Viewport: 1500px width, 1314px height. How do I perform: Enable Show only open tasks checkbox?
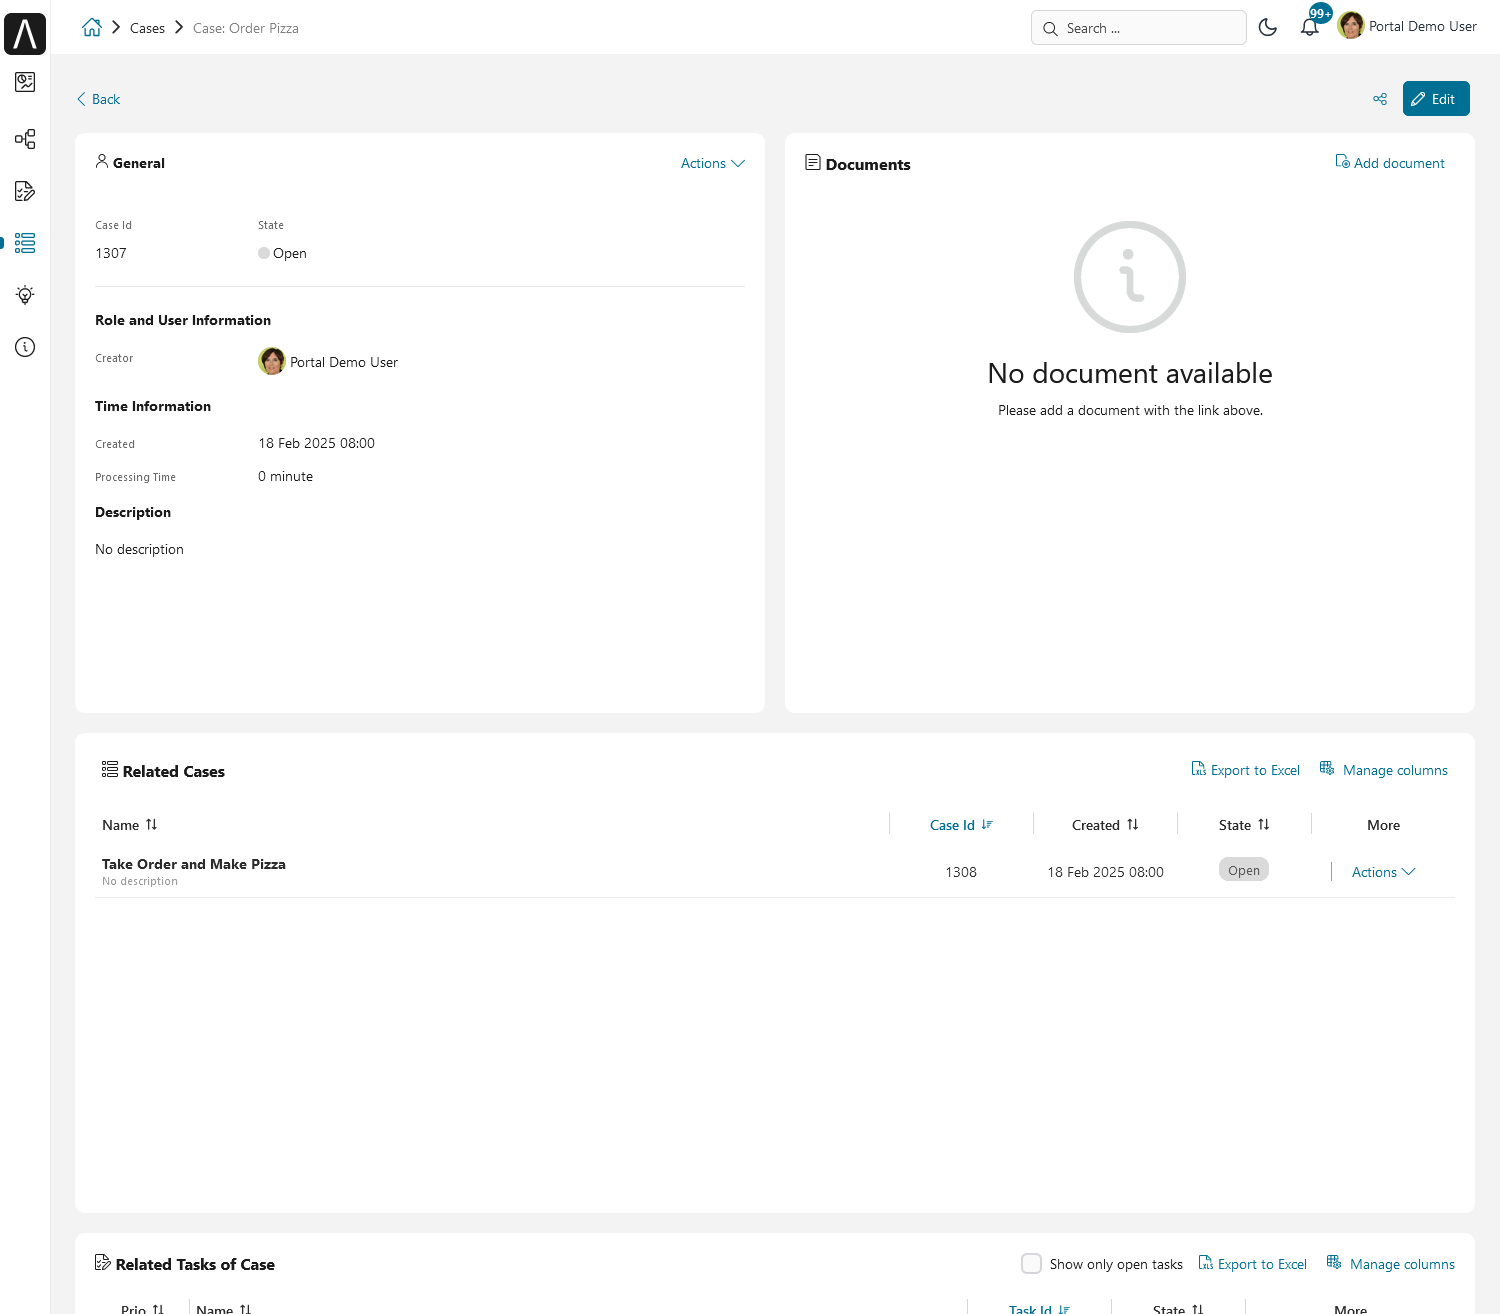(x=1031, y=1264)
